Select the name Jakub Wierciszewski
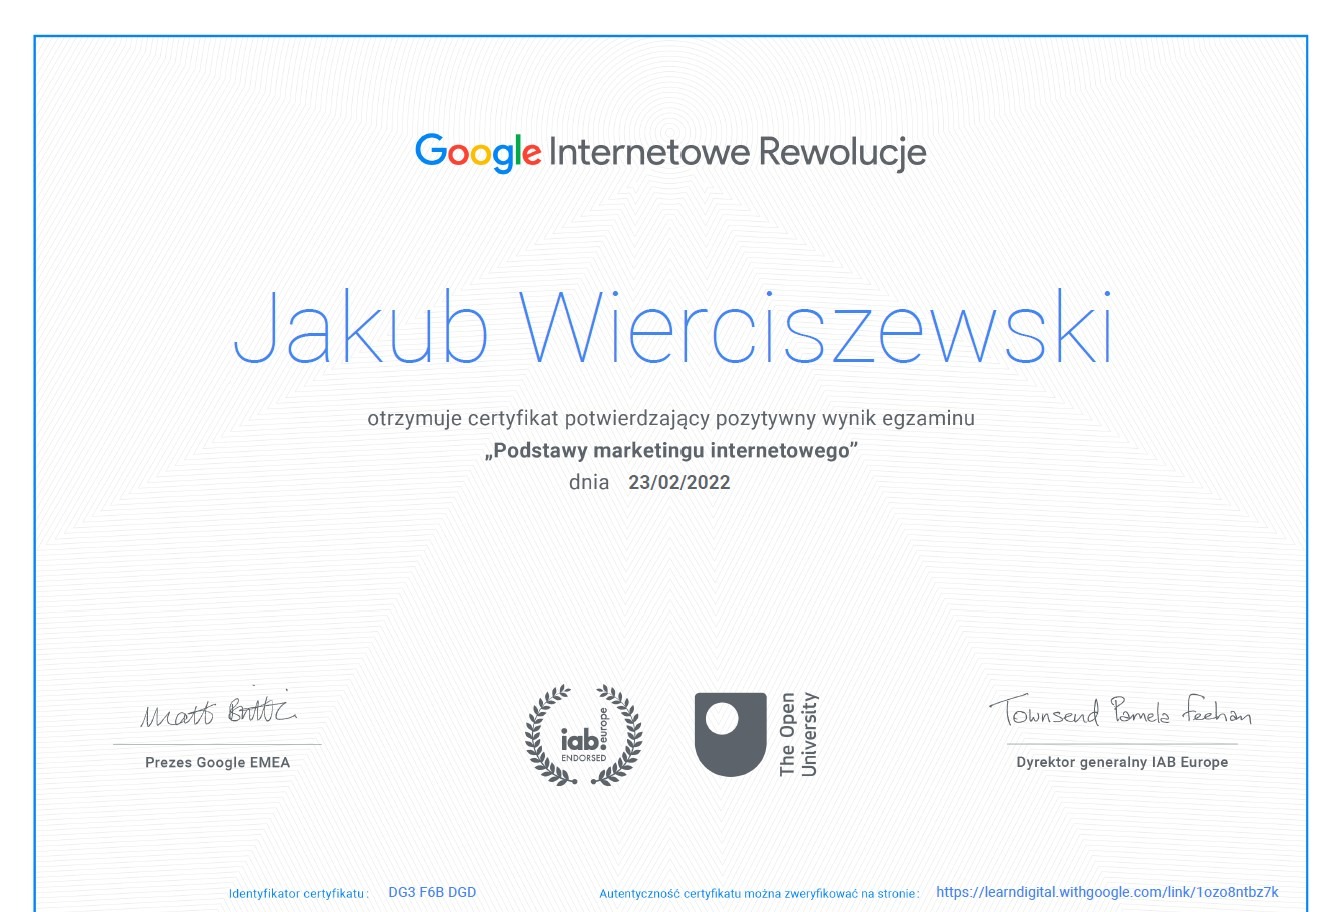The image size is (1343, 912). pos(673,328)
